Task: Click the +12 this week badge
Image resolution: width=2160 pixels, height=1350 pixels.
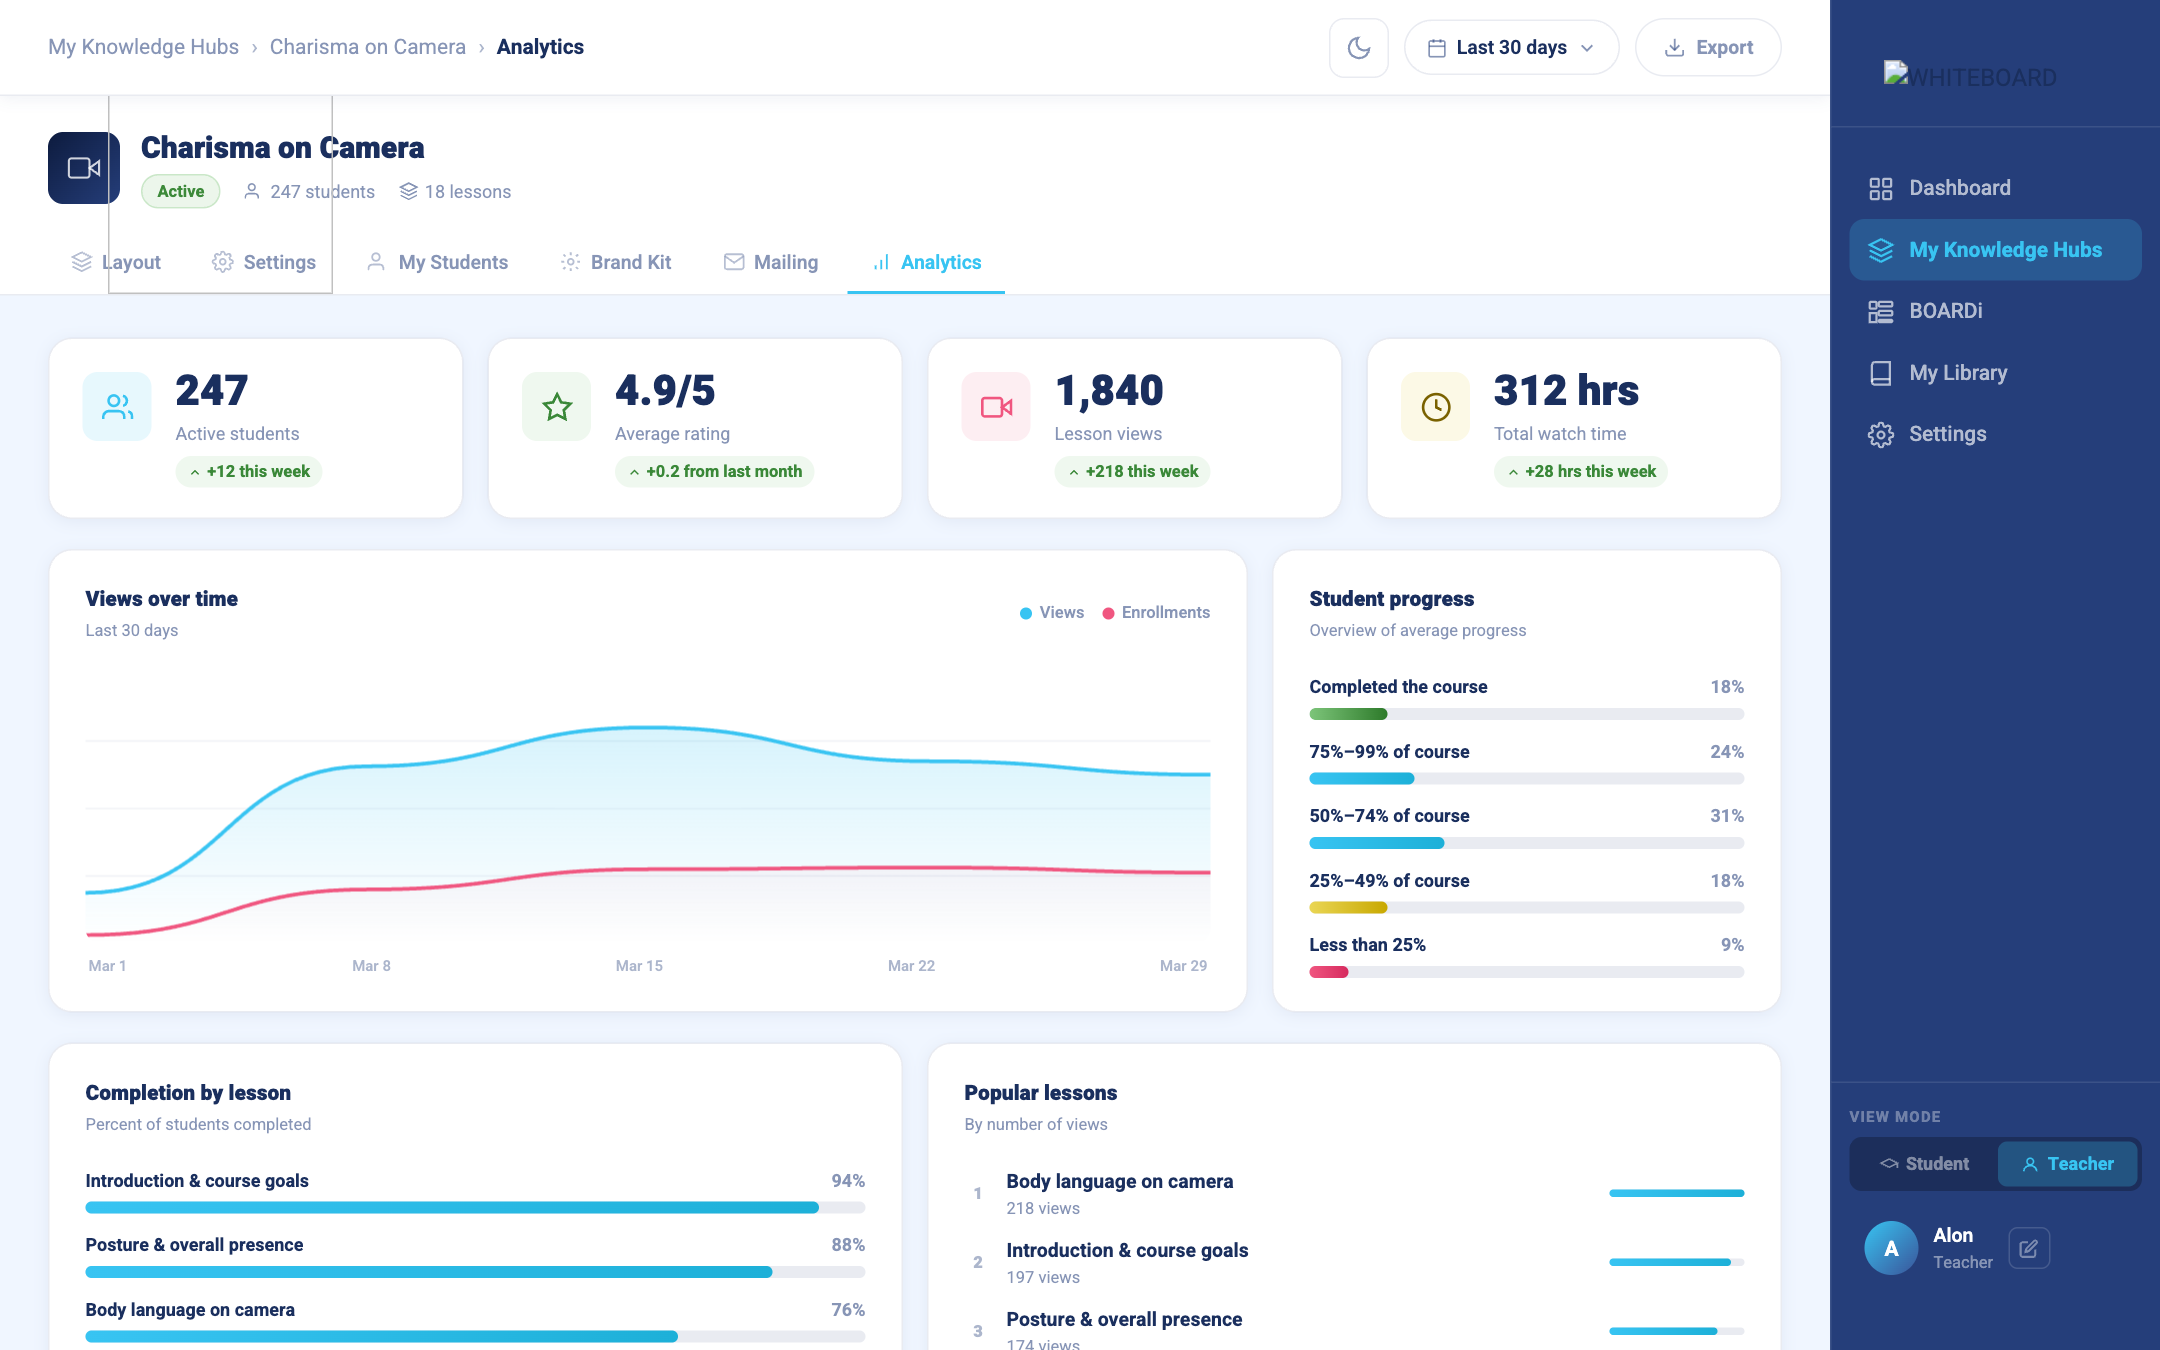Action: point(249,472)
